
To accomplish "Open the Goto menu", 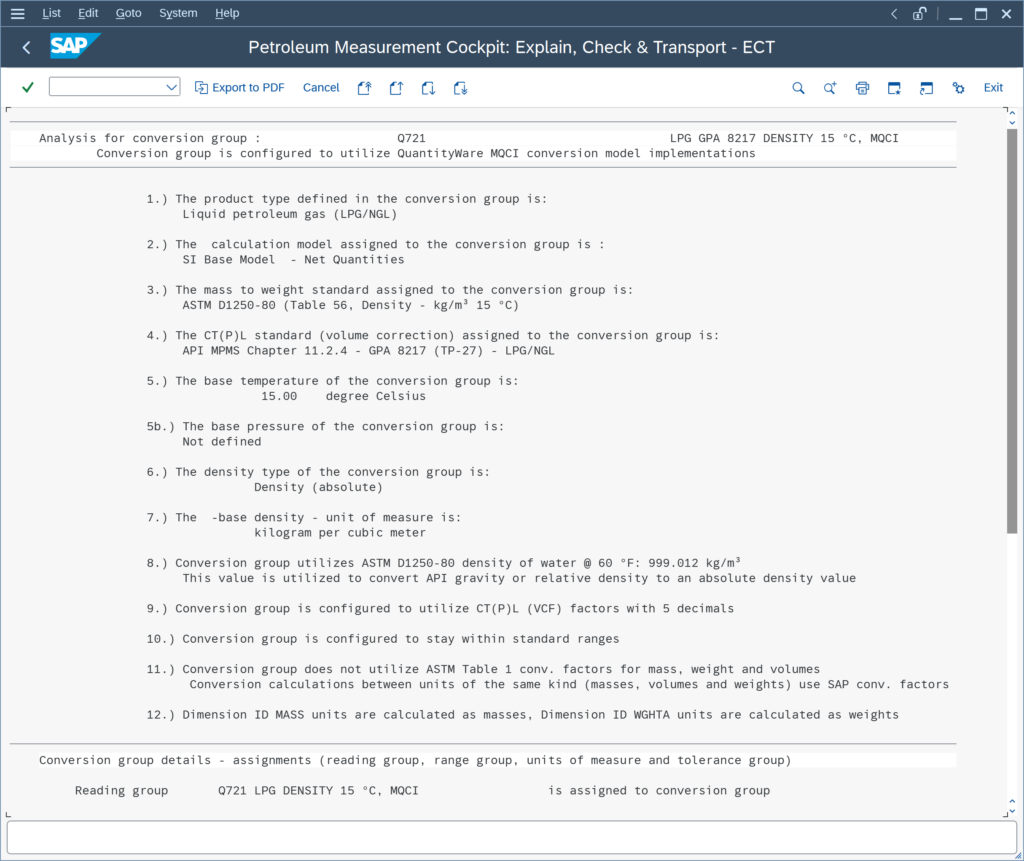I will coord(128,13).
